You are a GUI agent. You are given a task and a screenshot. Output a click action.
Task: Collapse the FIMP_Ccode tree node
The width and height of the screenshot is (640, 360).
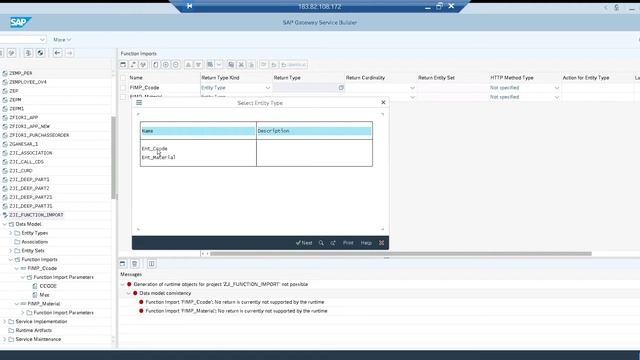17,269
